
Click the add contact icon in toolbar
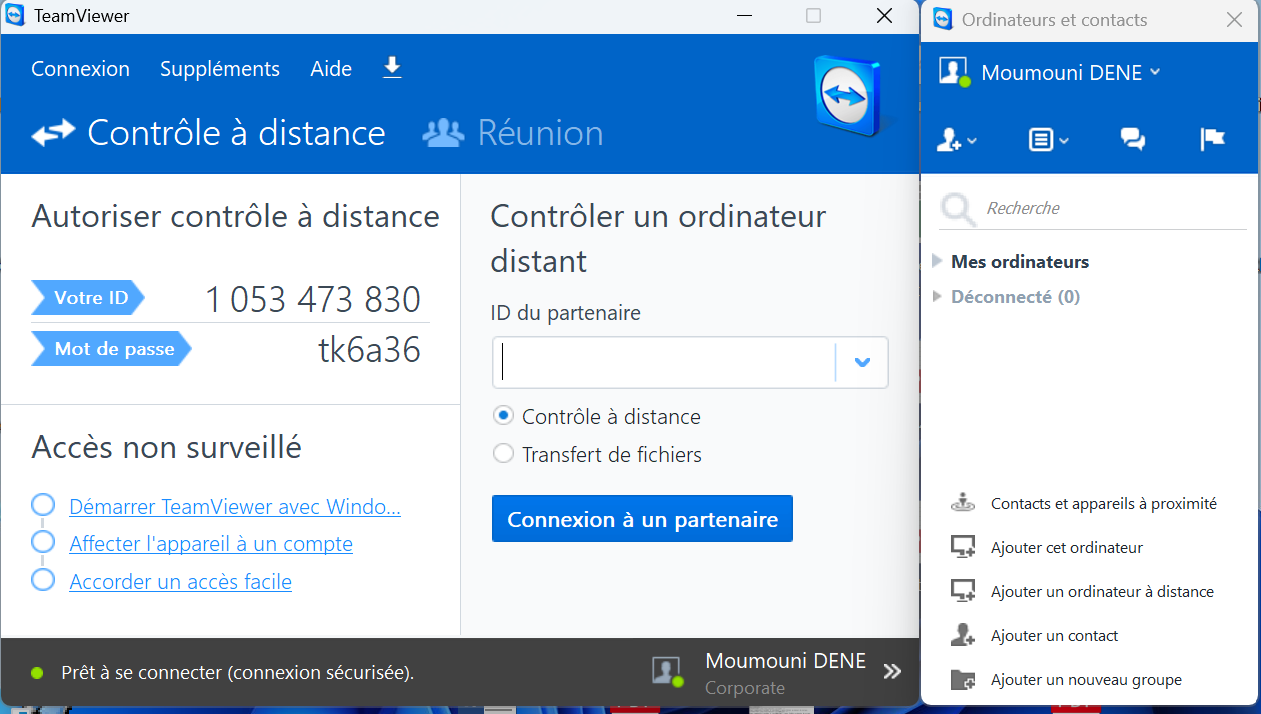[x=955, y=140]
